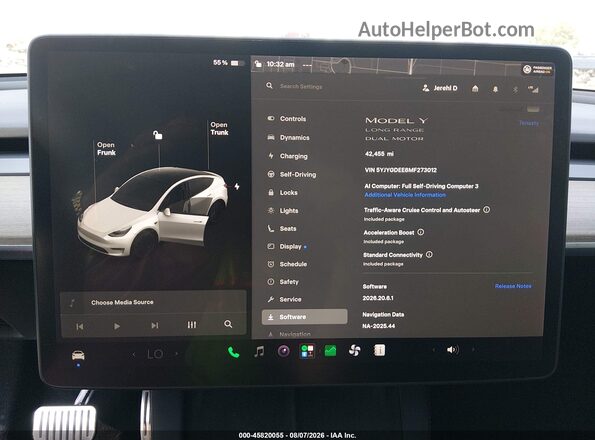This screenshot has width=595, height=440.
Task: Open the Navigation settings menu
Action: (x=289, y=334)
